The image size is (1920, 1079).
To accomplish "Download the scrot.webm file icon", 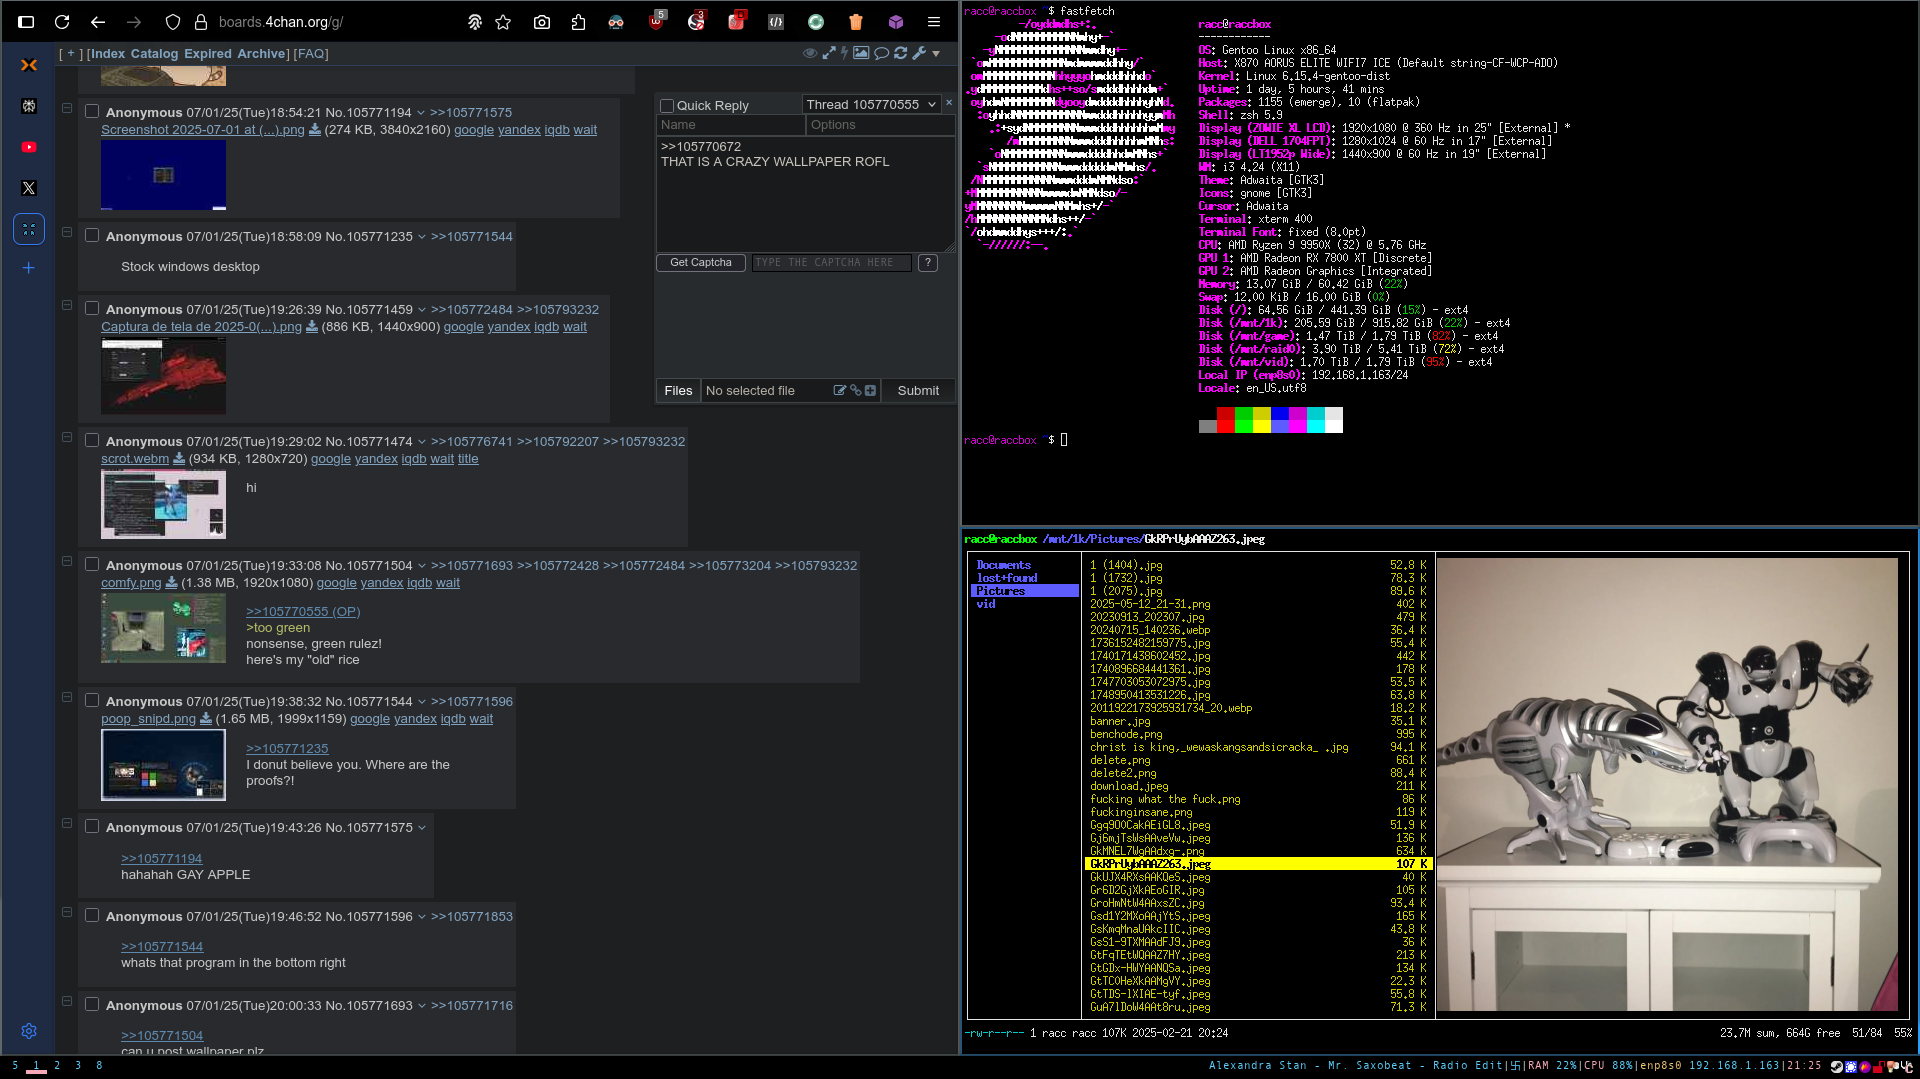I will (179, 459).
